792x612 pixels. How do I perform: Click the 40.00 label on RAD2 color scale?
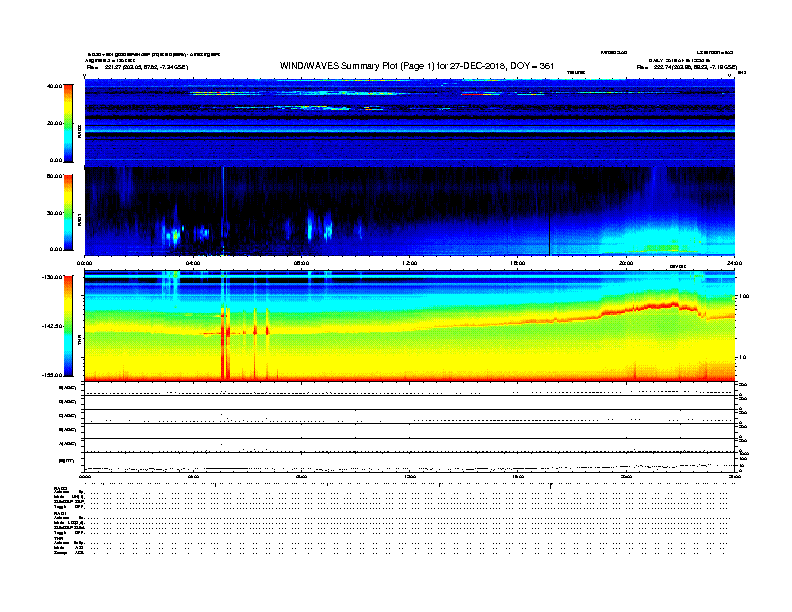coord(54,86)
